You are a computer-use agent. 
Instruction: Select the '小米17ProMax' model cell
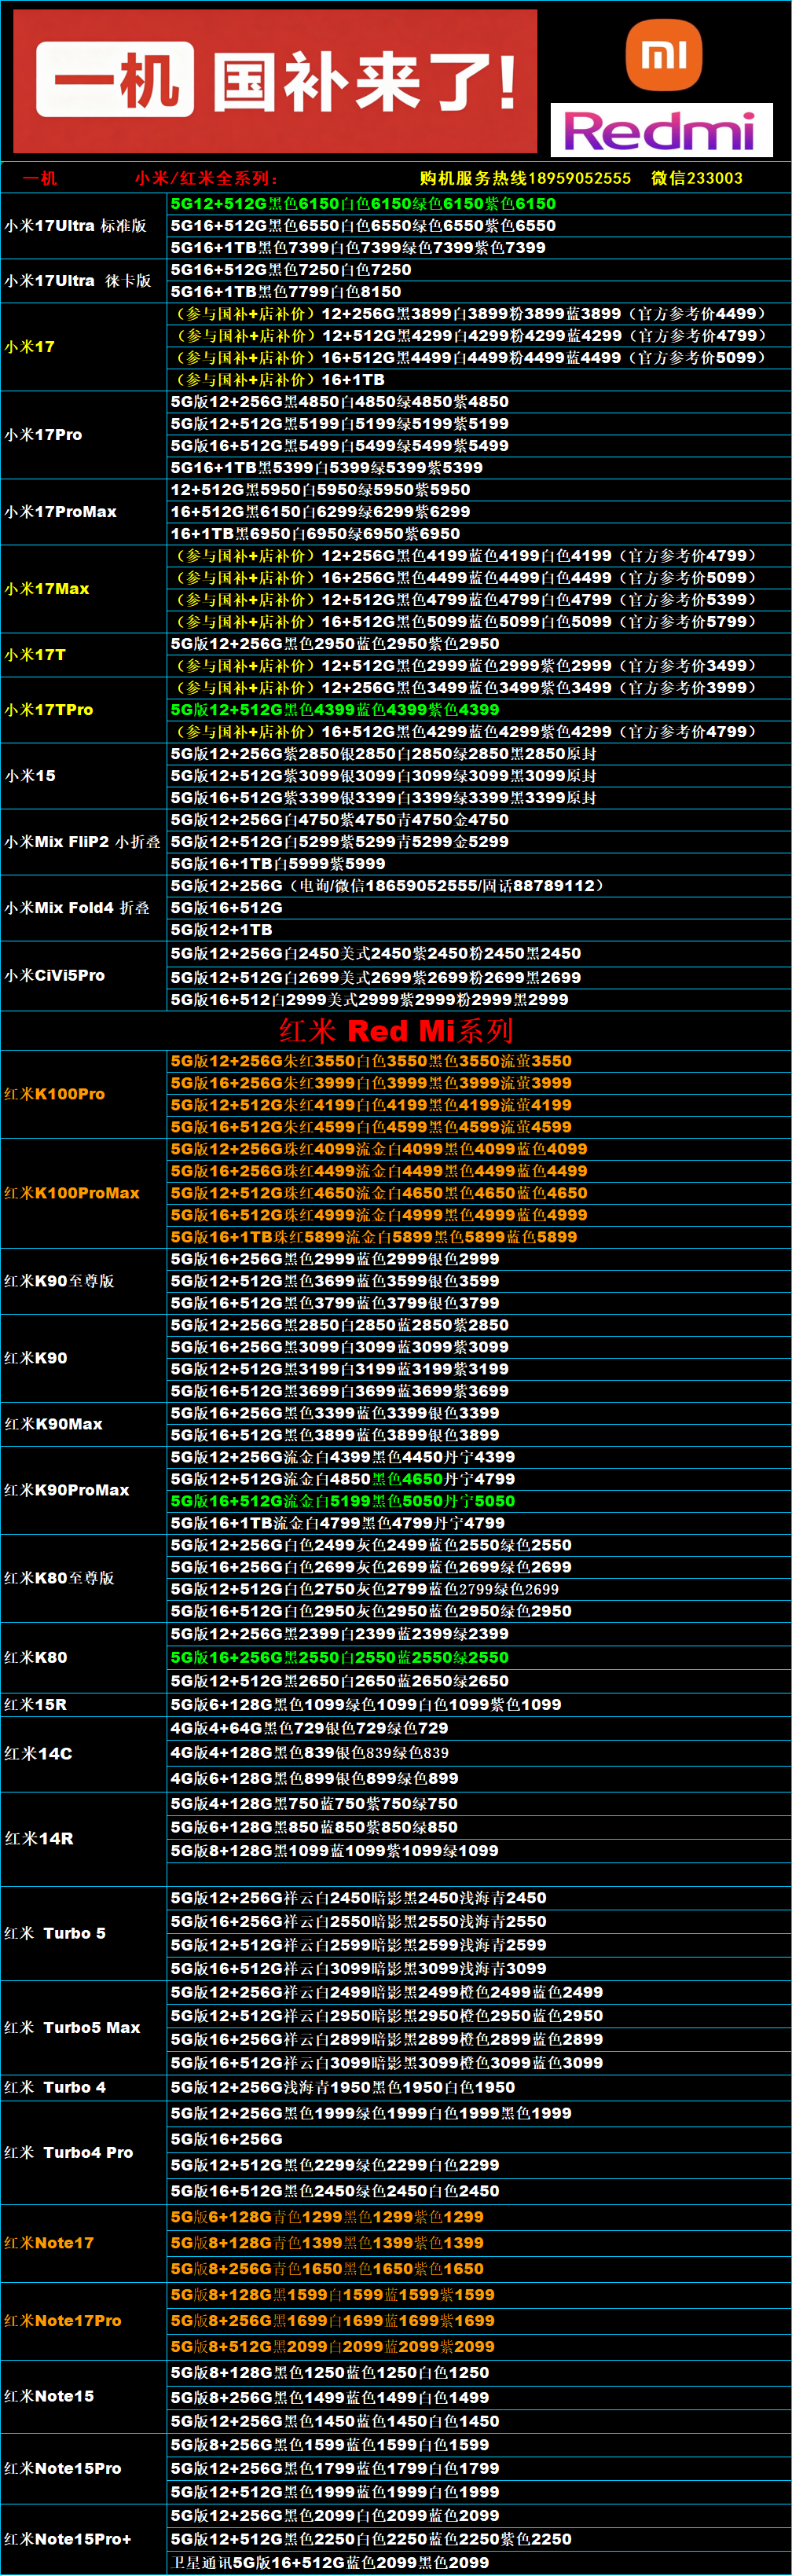tap(84, 512)
